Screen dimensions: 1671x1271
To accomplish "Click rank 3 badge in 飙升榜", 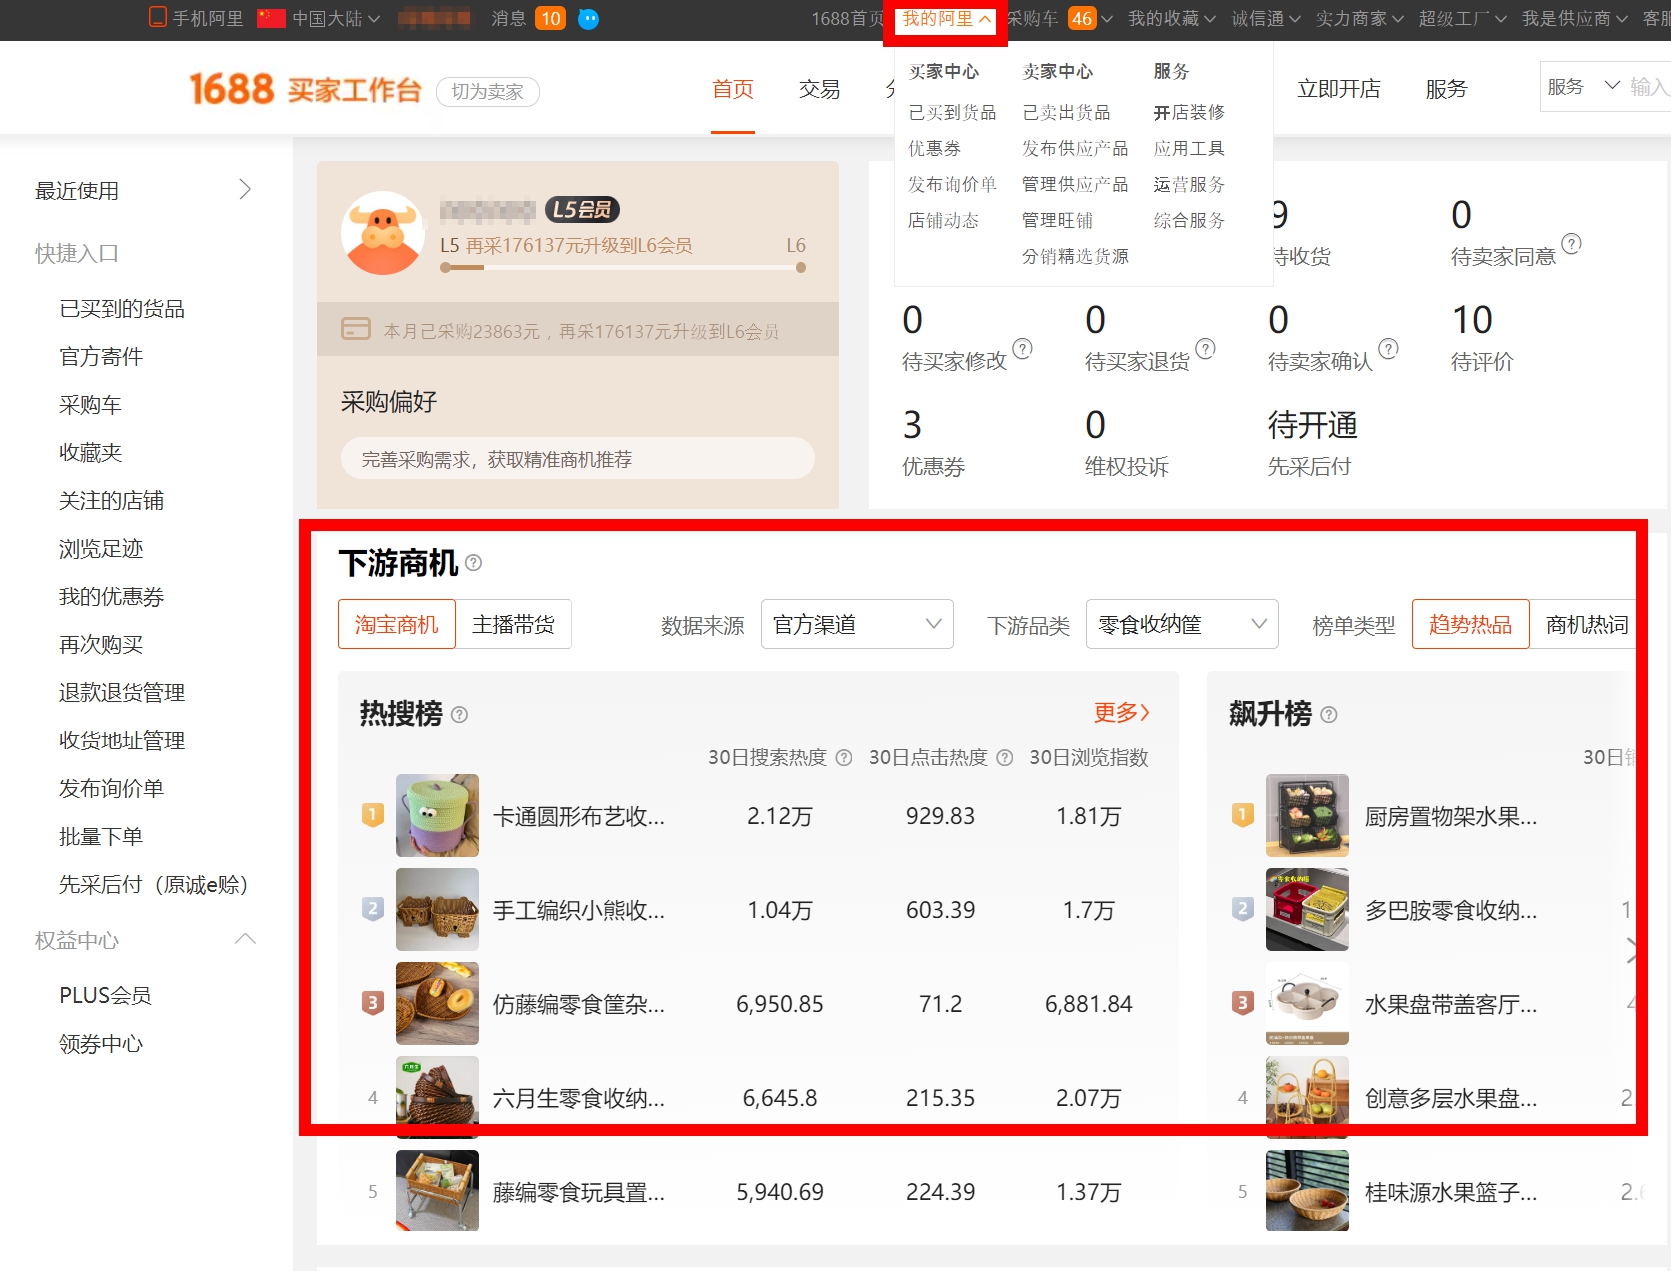I will 1243,1003.
